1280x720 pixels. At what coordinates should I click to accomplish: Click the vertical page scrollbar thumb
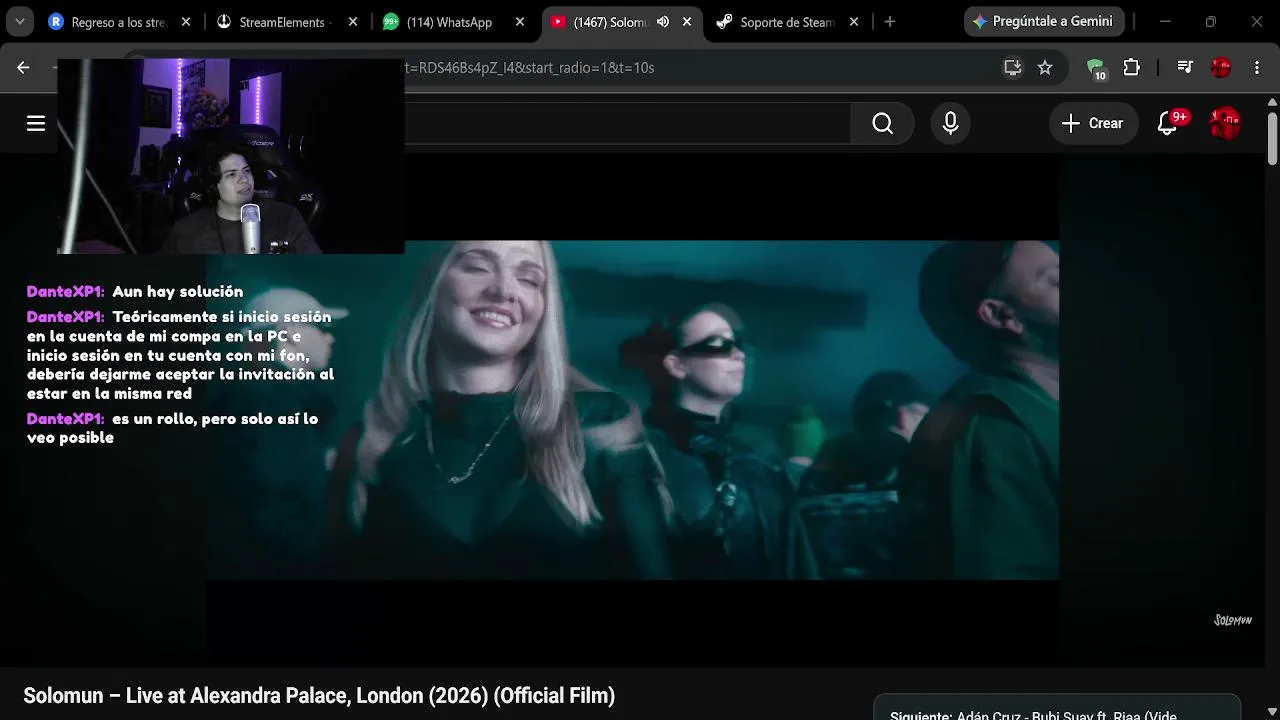coord(1272,139)
